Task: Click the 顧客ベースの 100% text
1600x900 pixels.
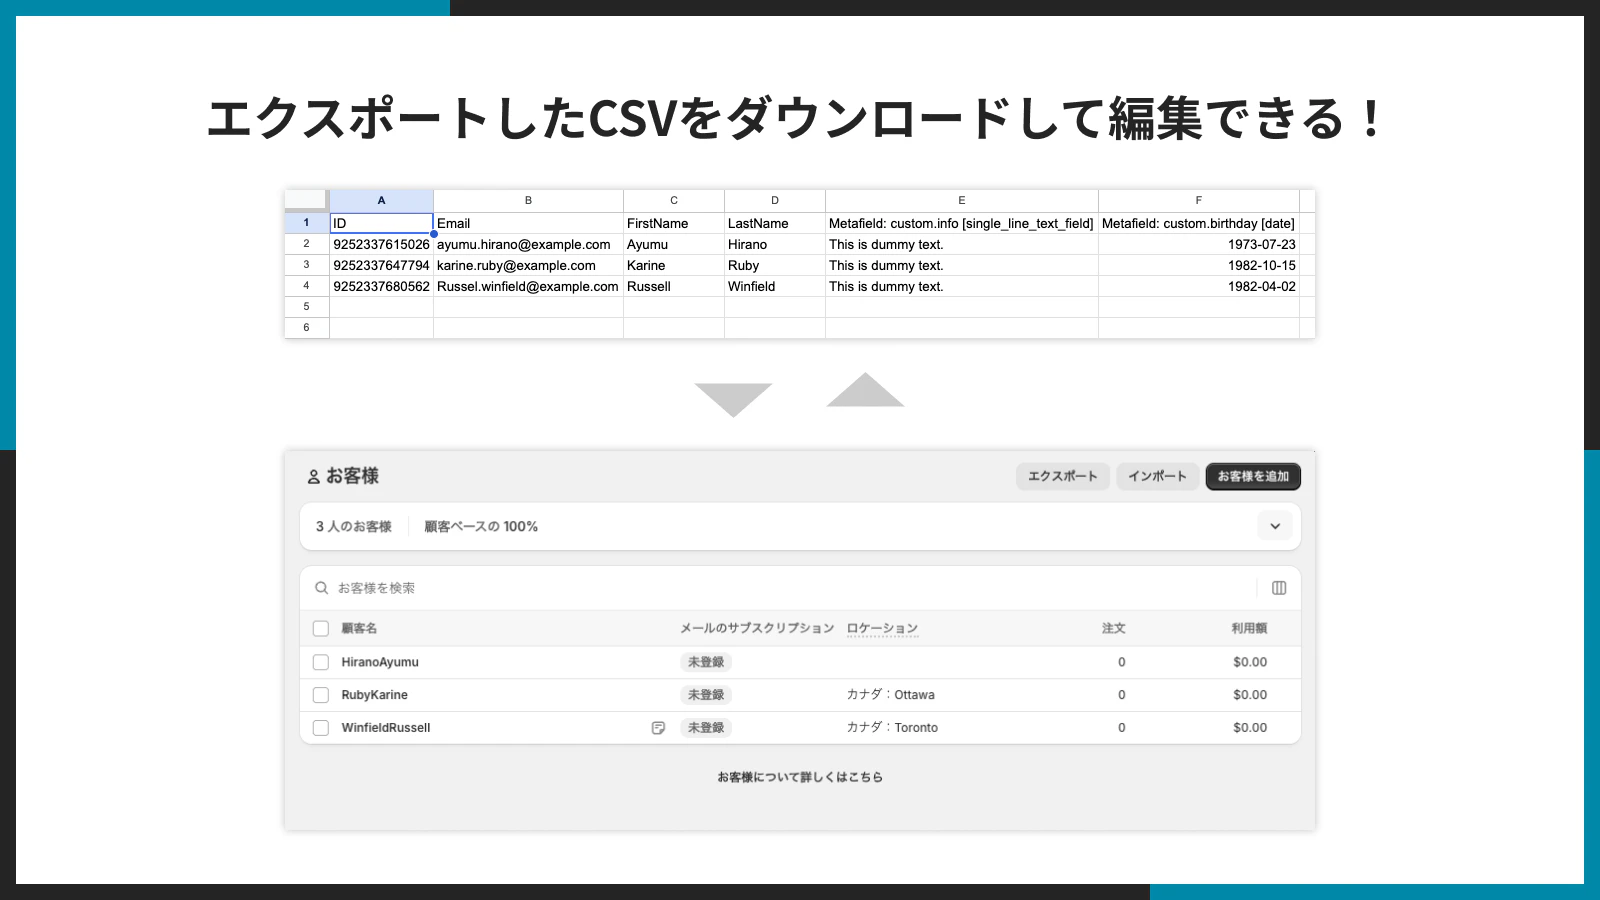Action: coord(481,526)
